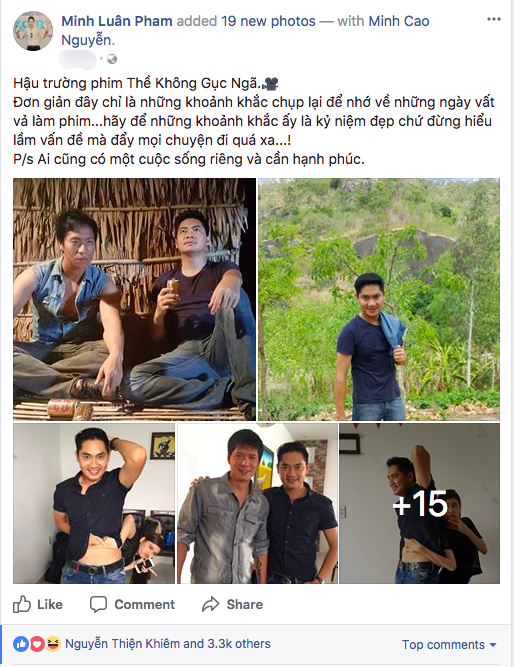The image size is (514, 667).
Task: Open the +15 more photos thumbnail
Action: (420, 503)
